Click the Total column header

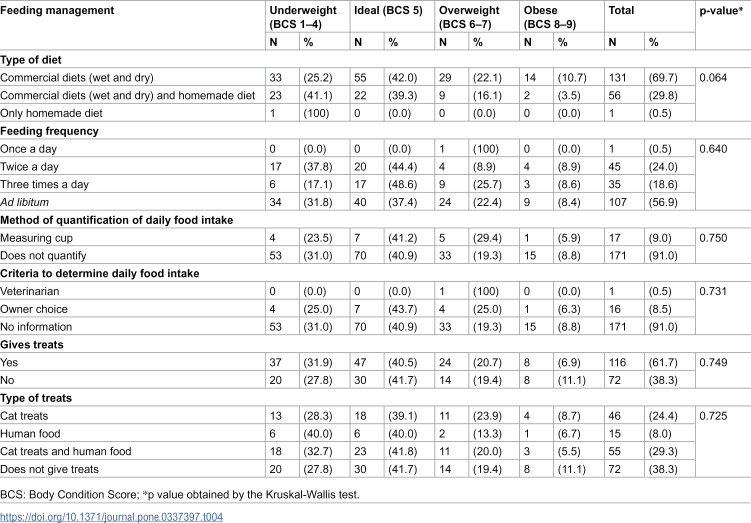click(621, 11)
